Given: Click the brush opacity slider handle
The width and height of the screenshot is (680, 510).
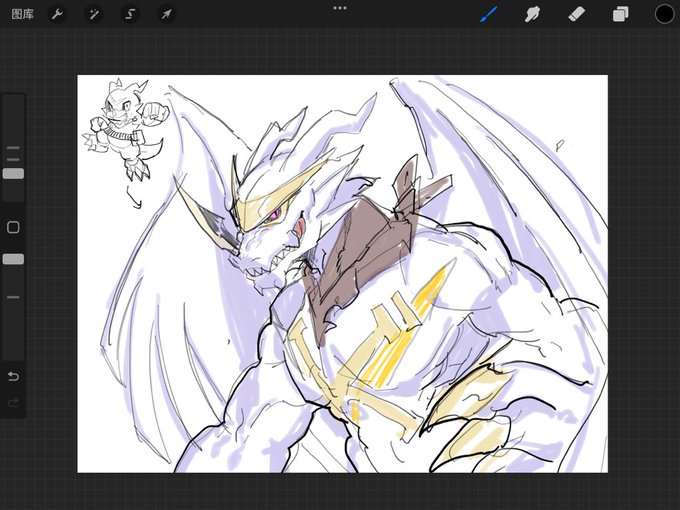Looking at the screenshot, I should [x=13, y=259].
